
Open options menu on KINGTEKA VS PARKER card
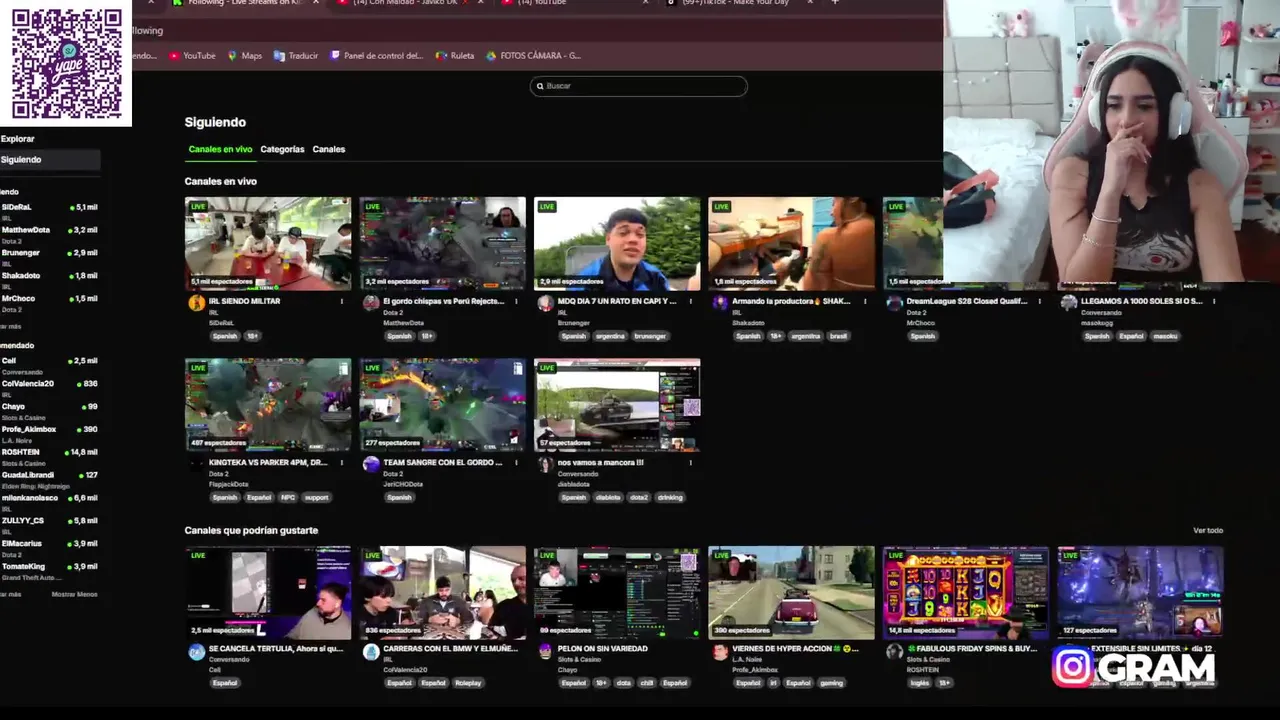click(x=342, y=462)
